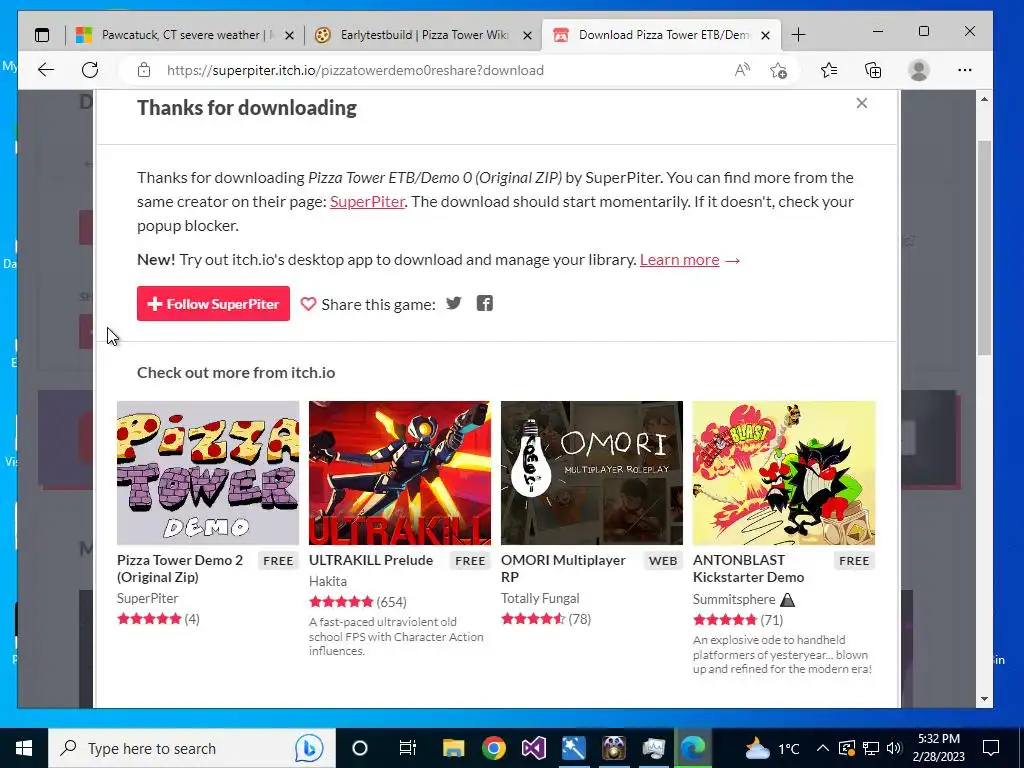Open Totally Fungal author link
The width and height of the screenshot is (1024, 768).
click(540, 598)
